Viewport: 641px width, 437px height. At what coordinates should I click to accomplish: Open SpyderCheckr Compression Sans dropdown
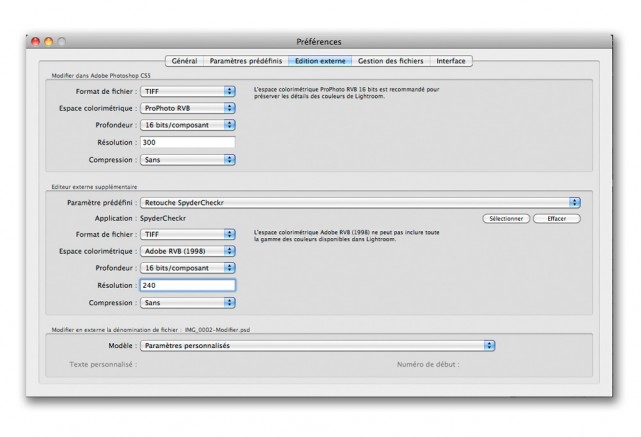click(x=188, y=303)
